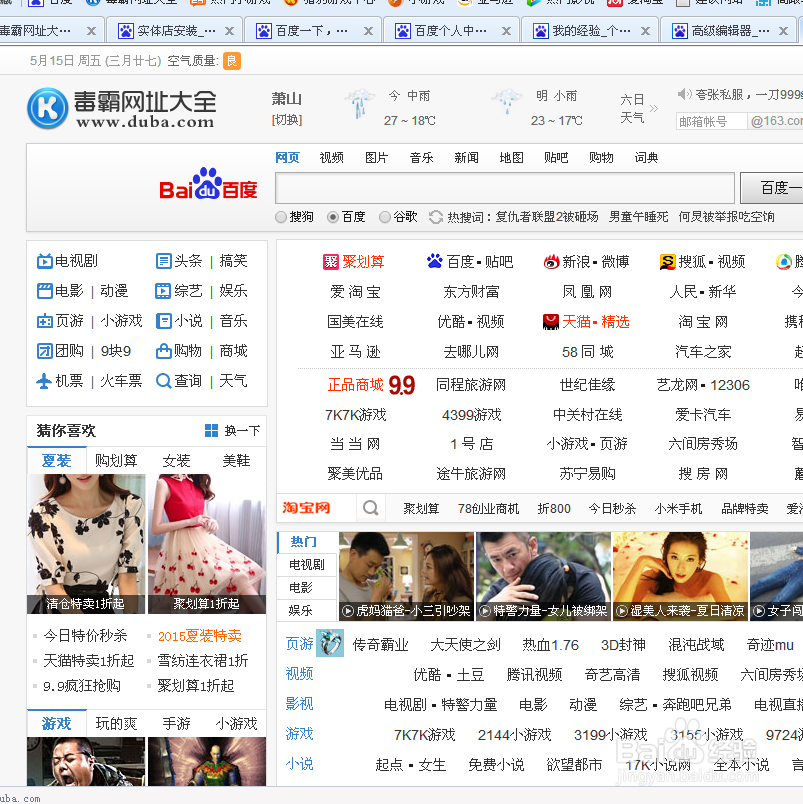The image size is (803, 804).
Task: Click the red 聚划算 icon
Action: (331, 262)
